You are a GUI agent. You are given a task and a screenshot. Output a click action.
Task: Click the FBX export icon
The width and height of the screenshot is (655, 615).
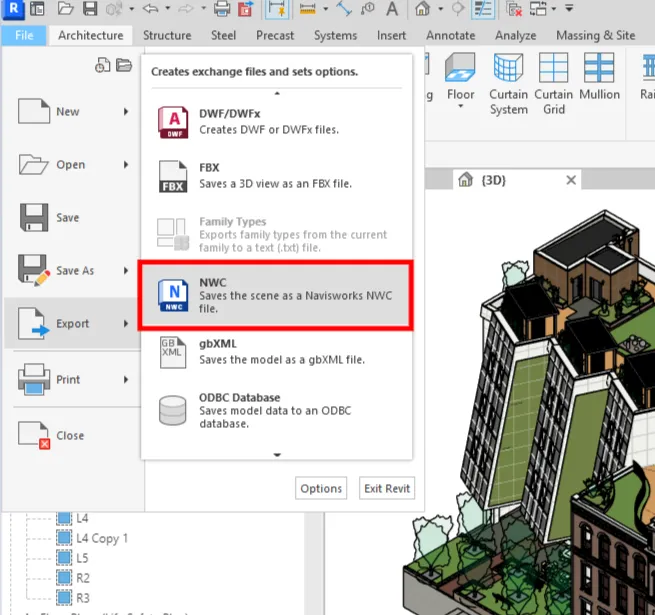[x=173, y=177]
